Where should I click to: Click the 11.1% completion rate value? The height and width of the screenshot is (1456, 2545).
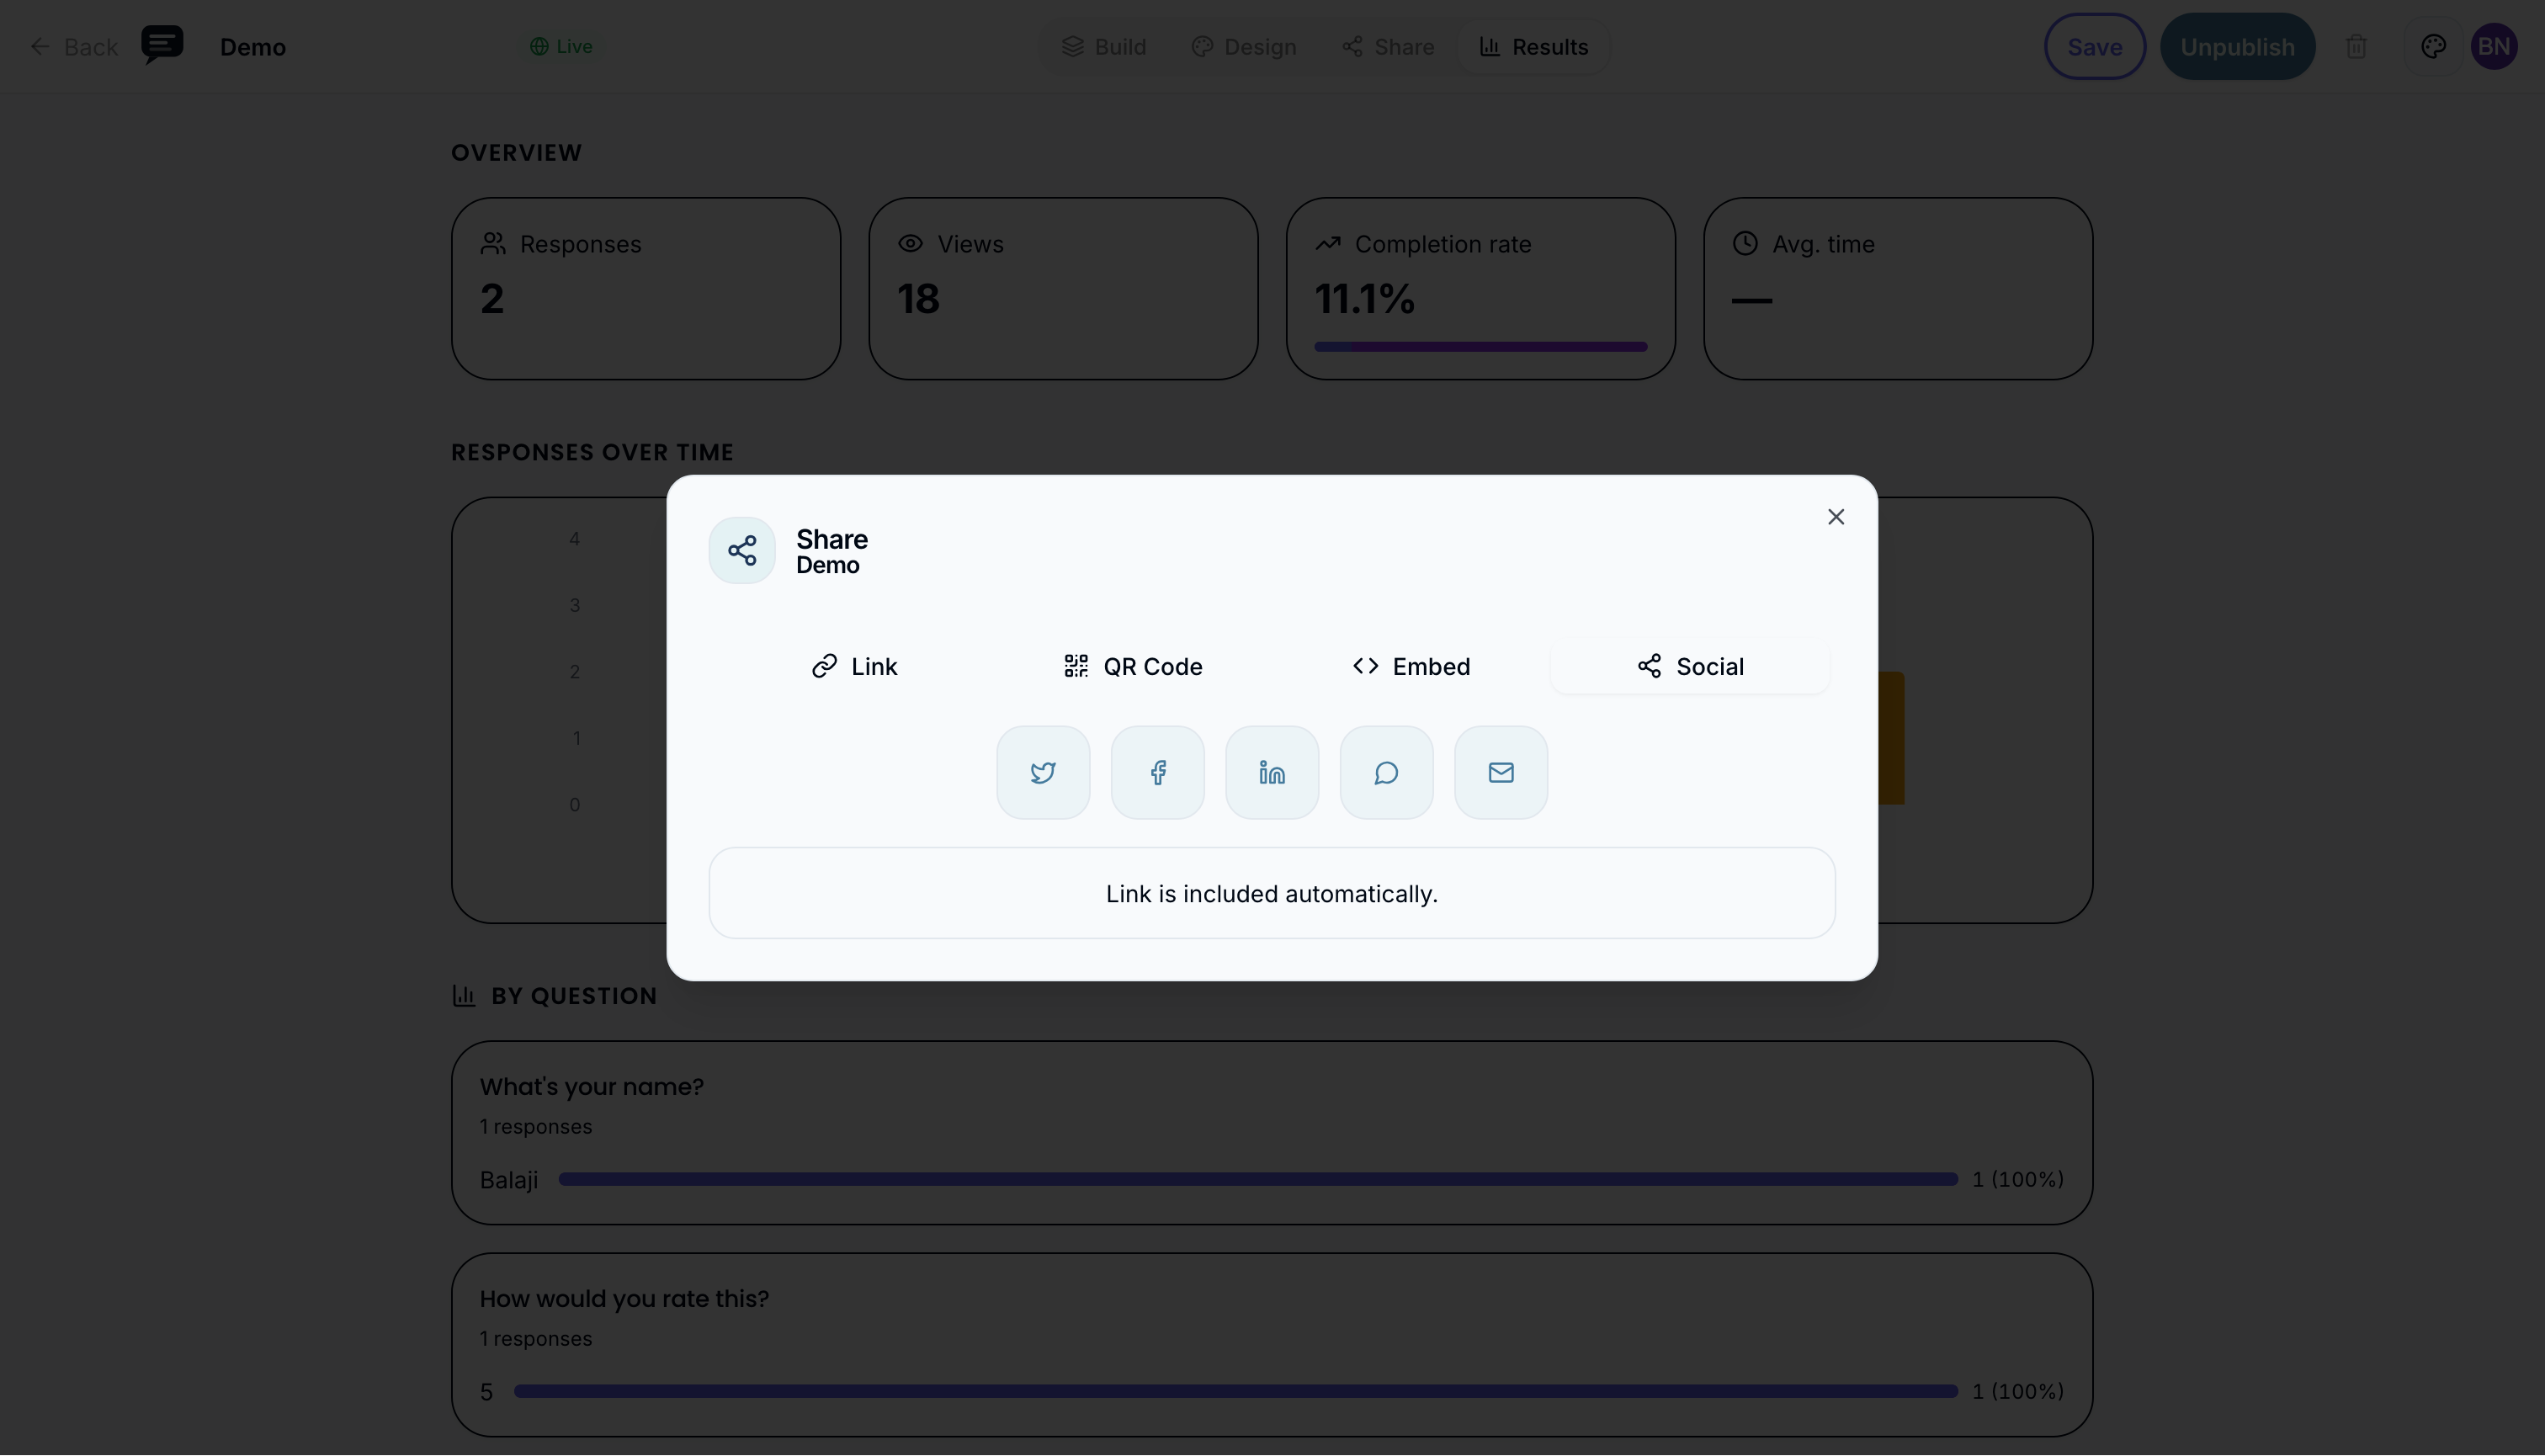click(1364, 299)
